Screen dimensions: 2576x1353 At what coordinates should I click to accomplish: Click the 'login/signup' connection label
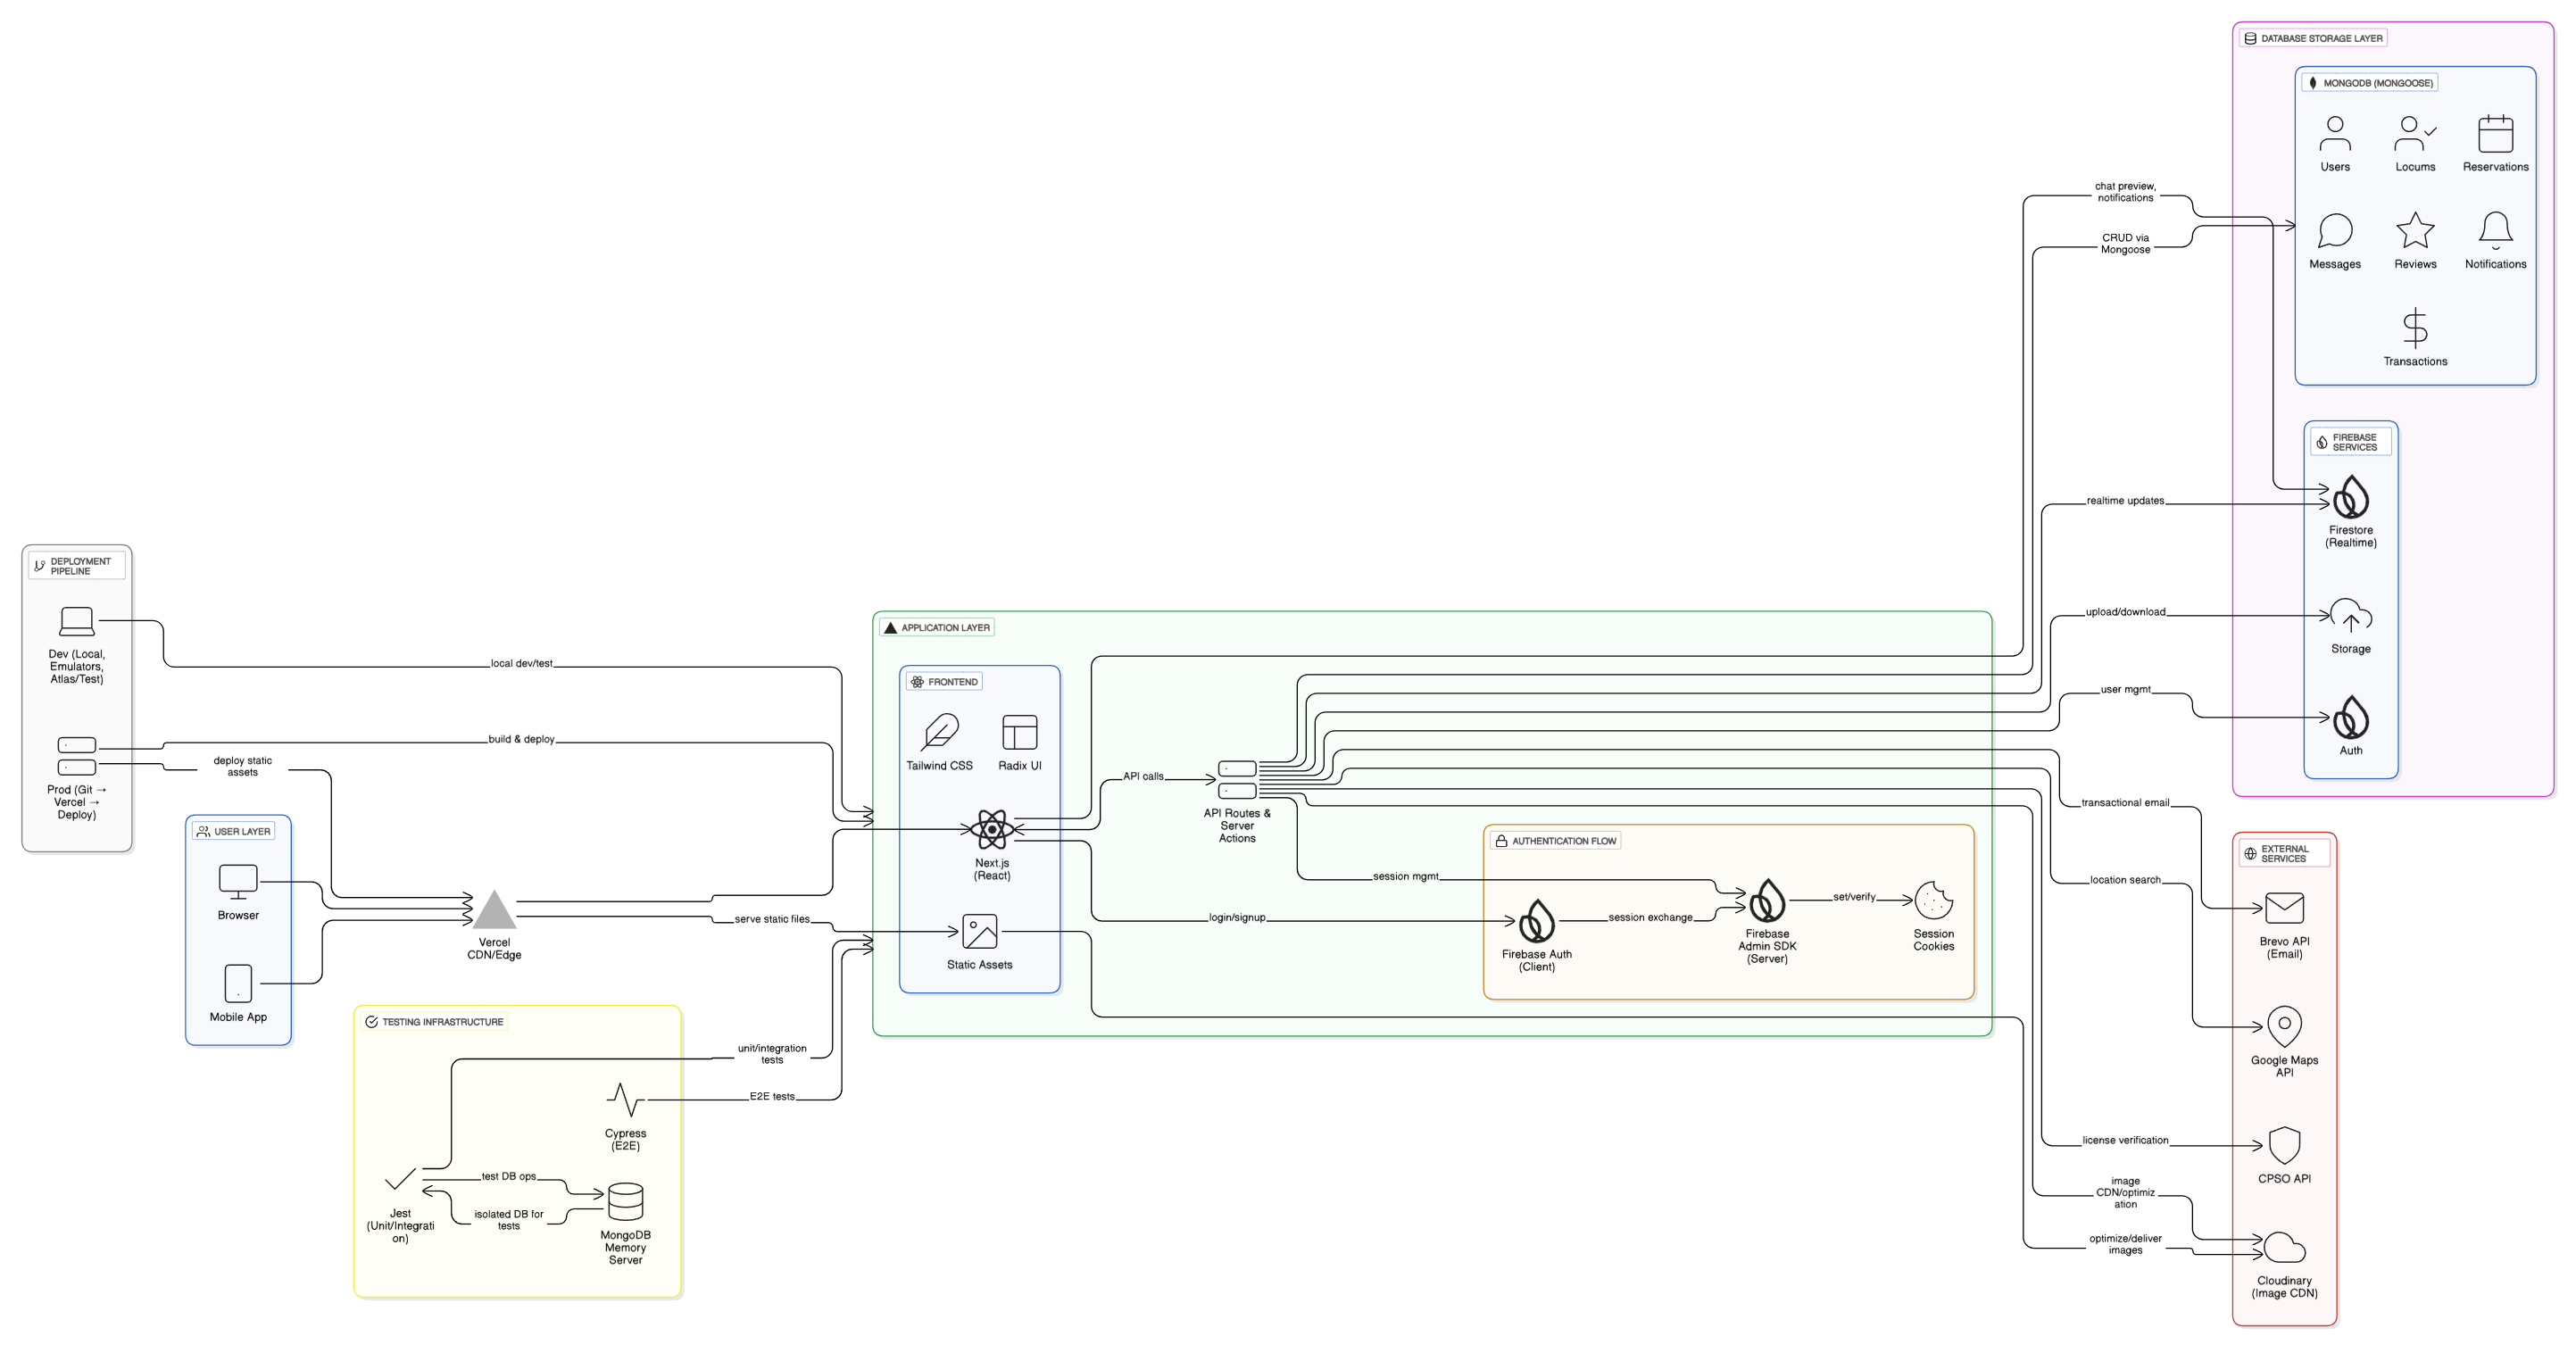tap(1237, 917)
